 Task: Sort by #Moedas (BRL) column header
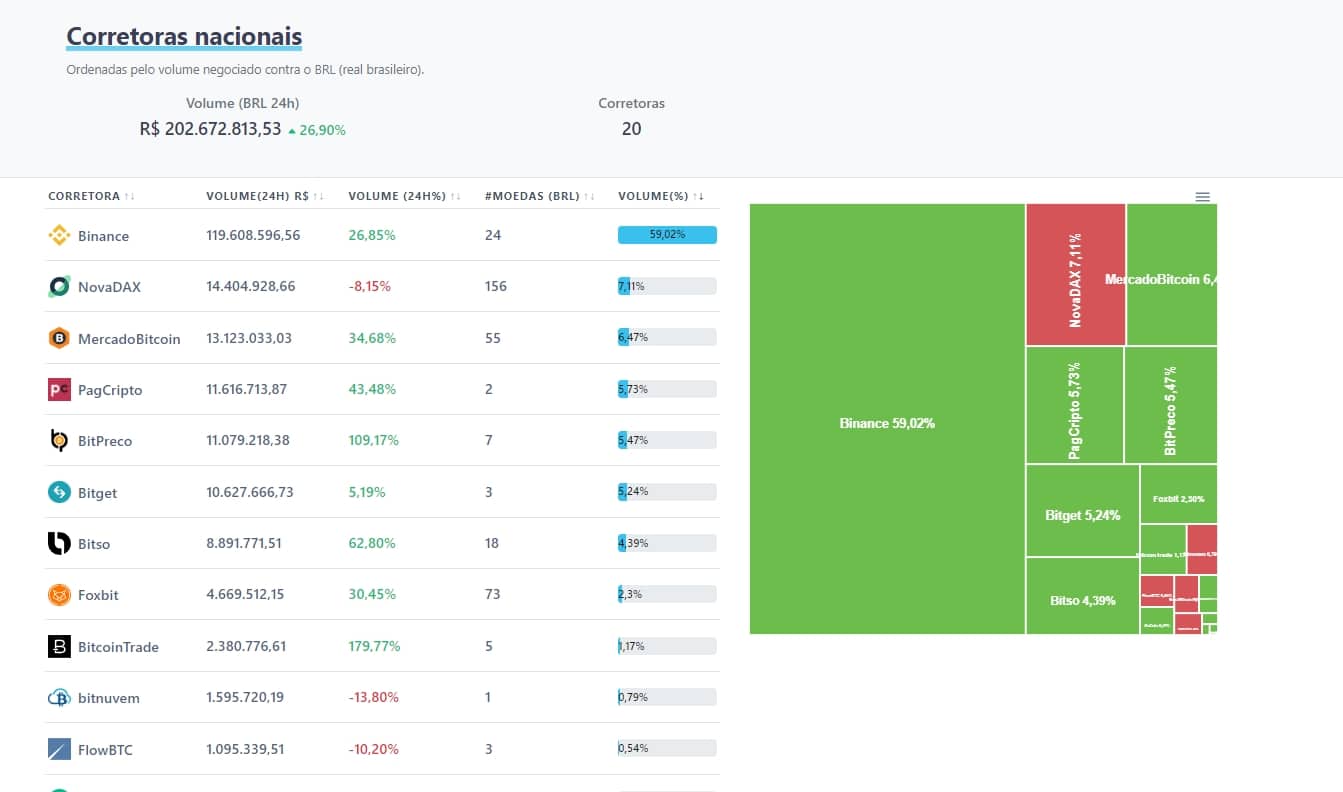coord(539,196)
